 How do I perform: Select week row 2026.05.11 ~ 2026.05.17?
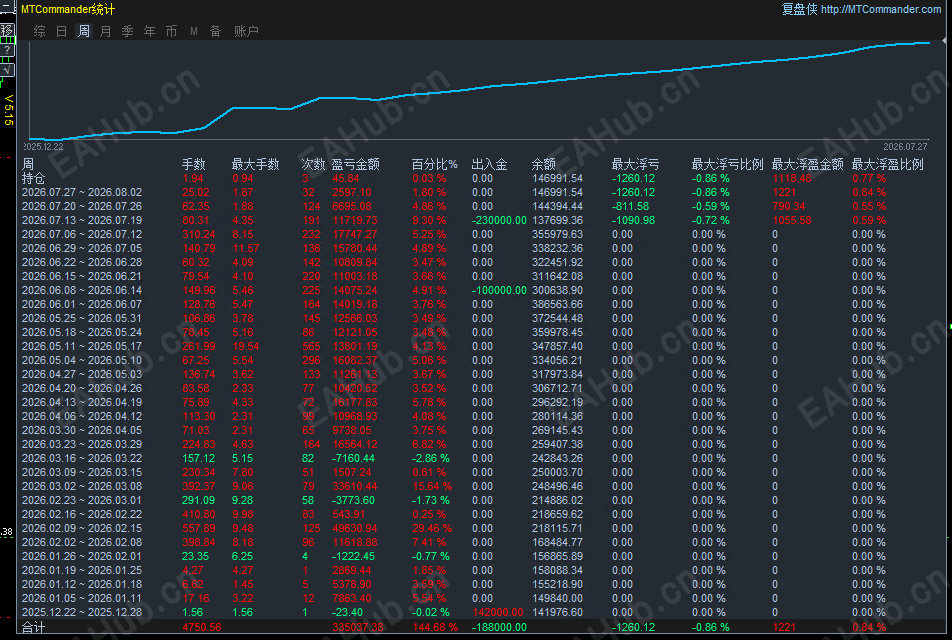[82, 346]
